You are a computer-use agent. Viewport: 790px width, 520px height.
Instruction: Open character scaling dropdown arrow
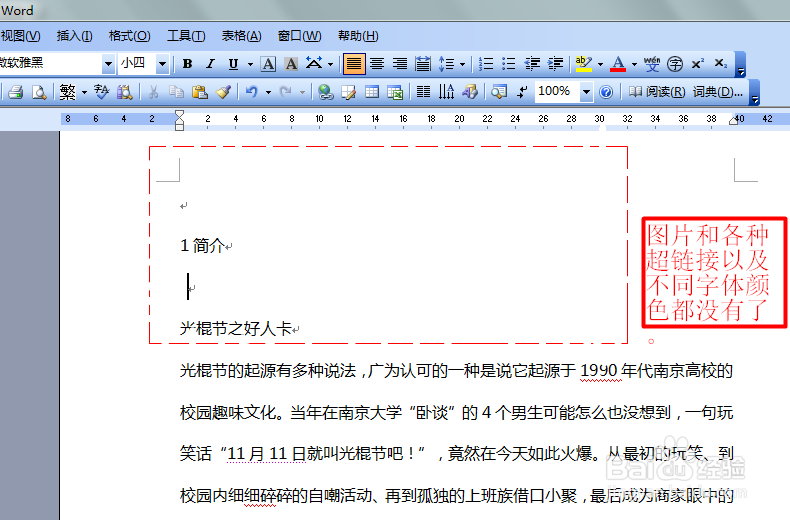coord(331,64)
